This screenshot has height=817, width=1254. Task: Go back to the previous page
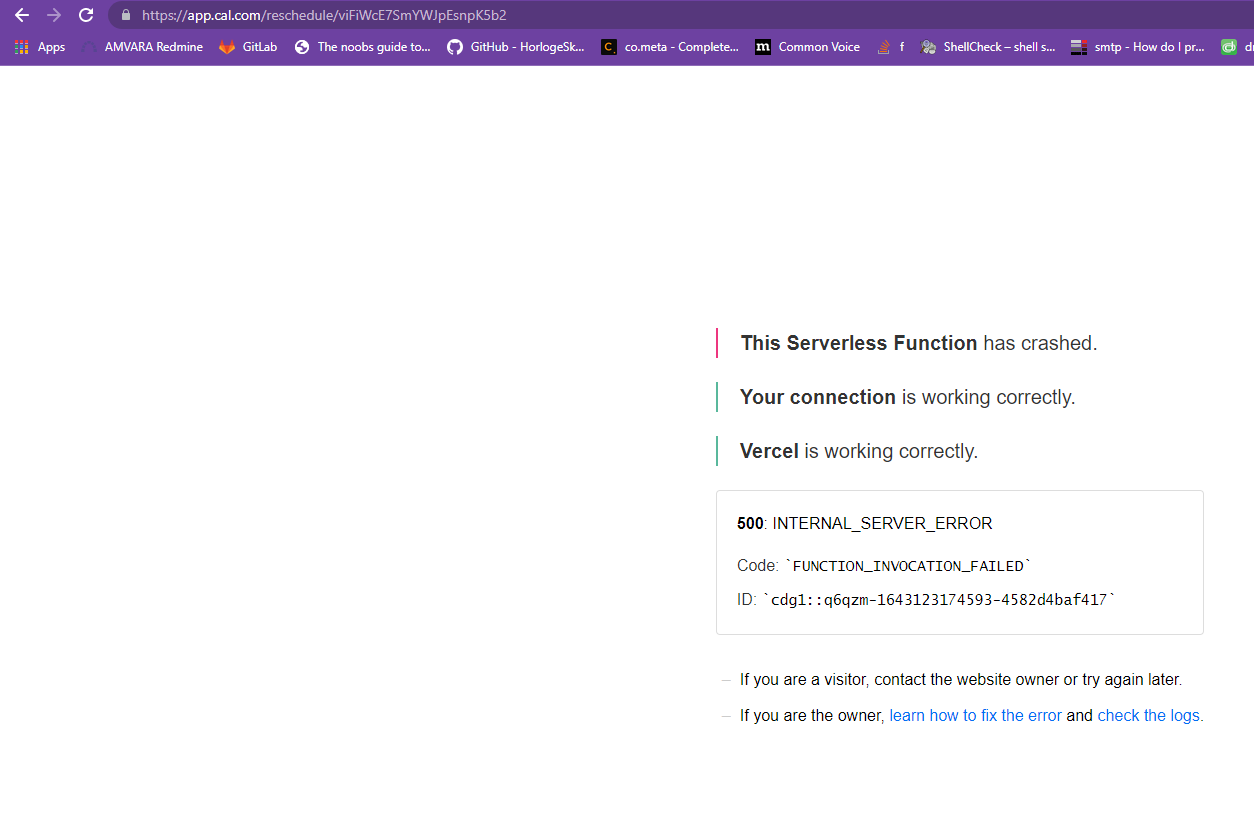(x=22, y=15)
